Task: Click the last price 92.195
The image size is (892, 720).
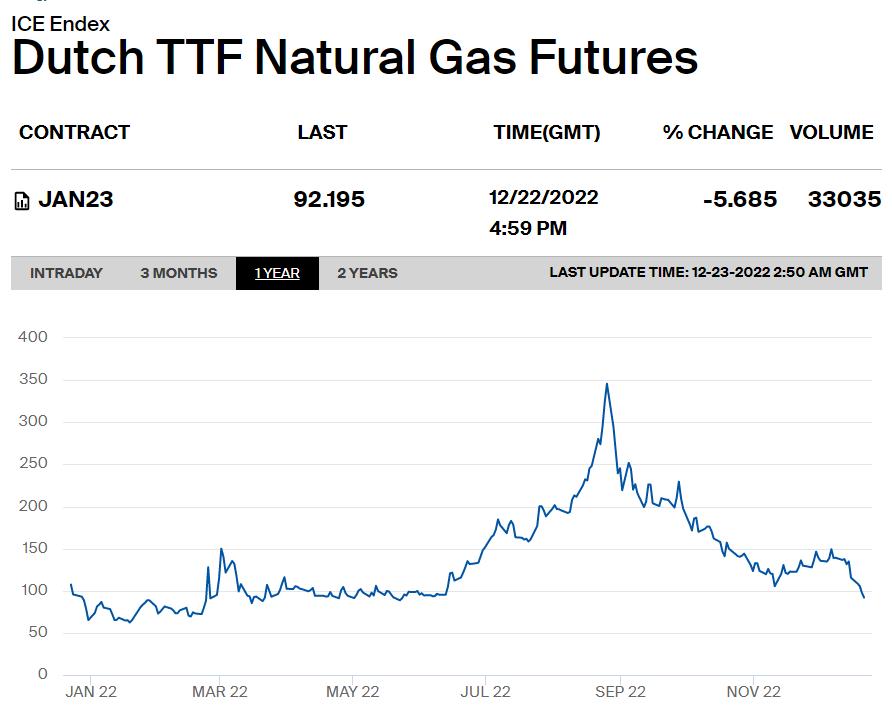Action: point(329,200)
